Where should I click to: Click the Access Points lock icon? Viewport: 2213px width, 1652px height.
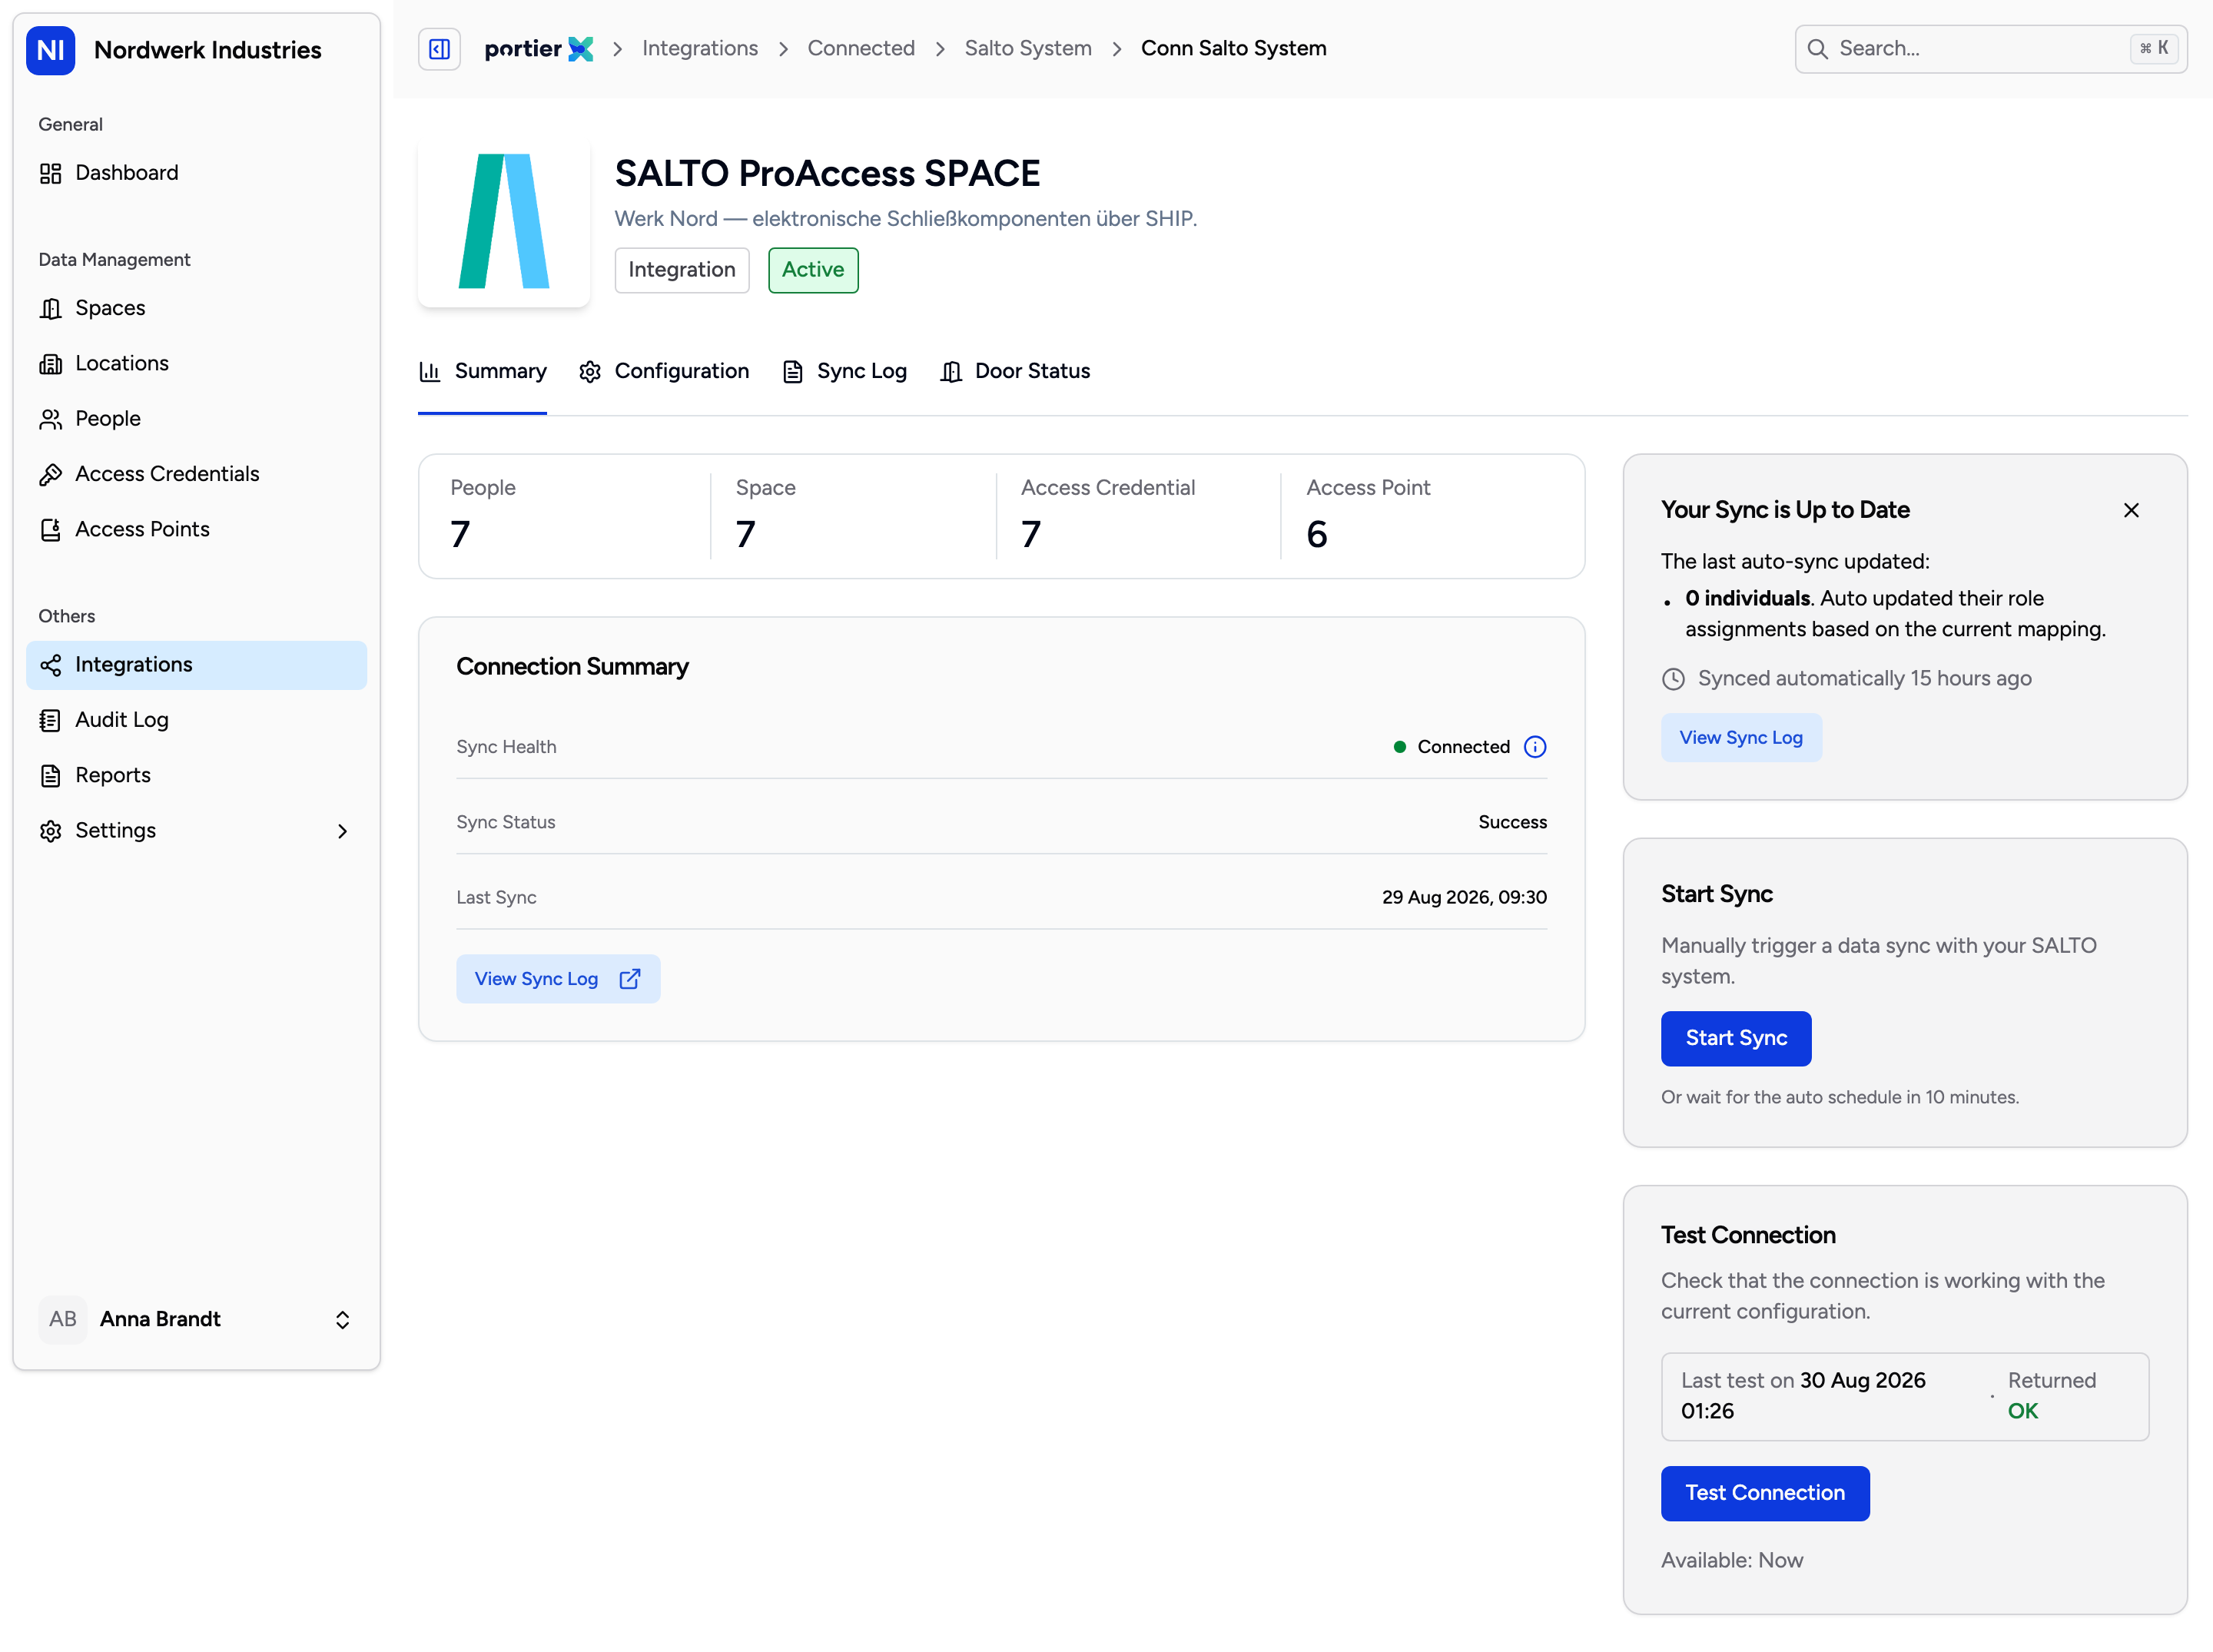tap(51, 530)
